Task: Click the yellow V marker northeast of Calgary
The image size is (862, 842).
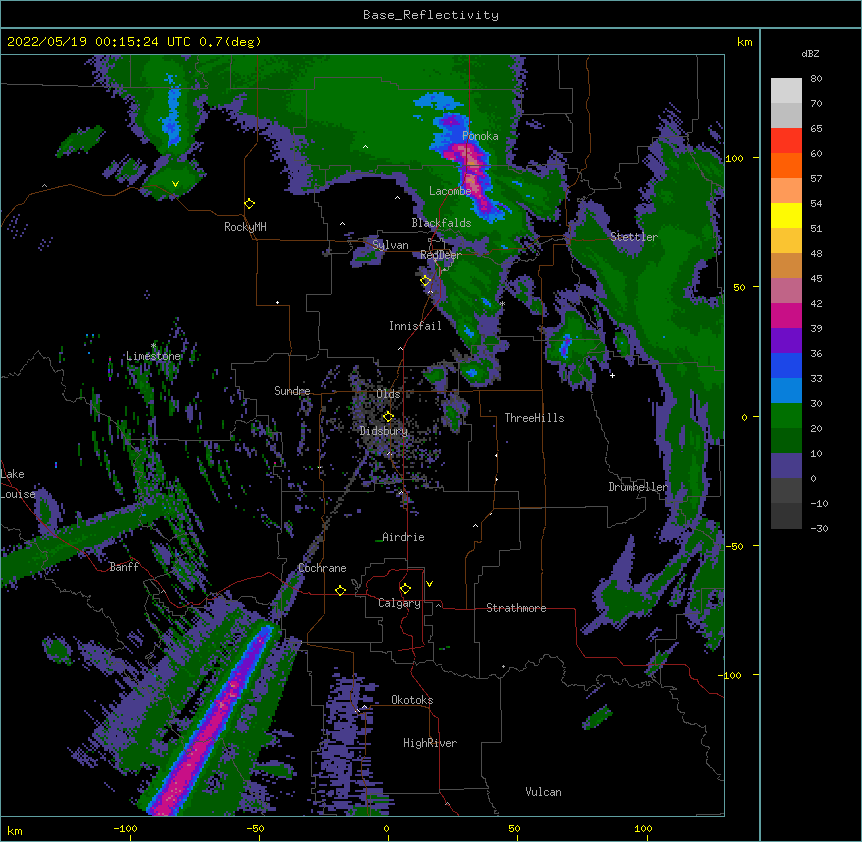Action: [x=429, y=584]
